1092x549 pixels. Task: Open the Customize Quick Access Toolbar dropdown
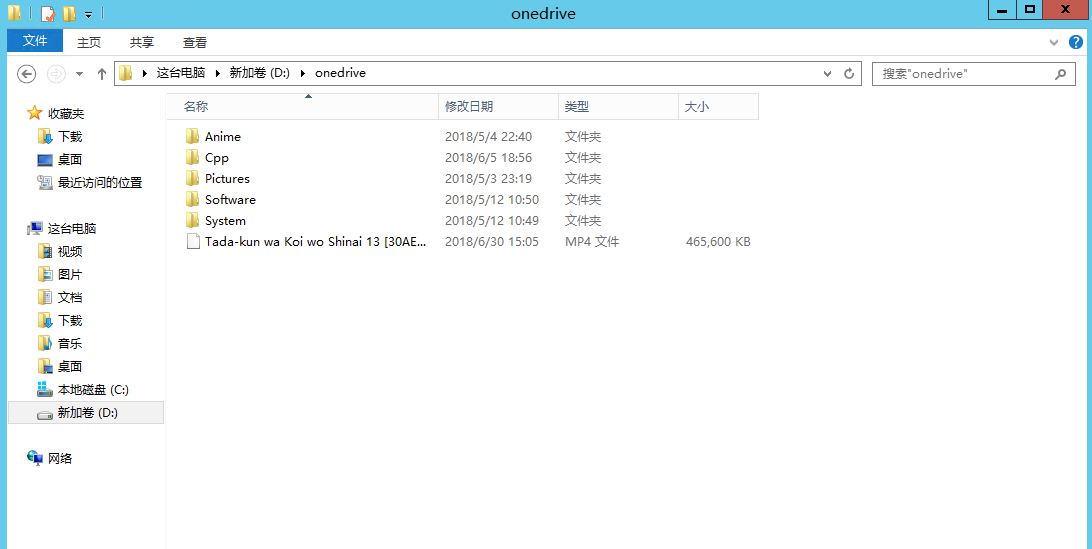coord(89,14)
